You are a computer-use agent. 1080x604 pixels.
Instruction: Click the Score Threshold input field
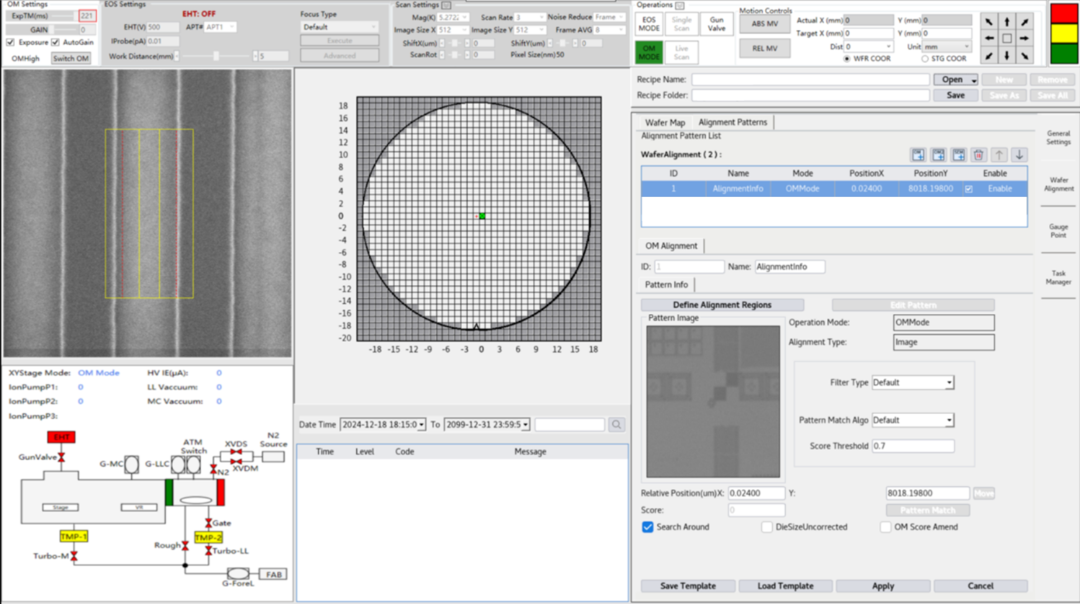click(912, 446)
